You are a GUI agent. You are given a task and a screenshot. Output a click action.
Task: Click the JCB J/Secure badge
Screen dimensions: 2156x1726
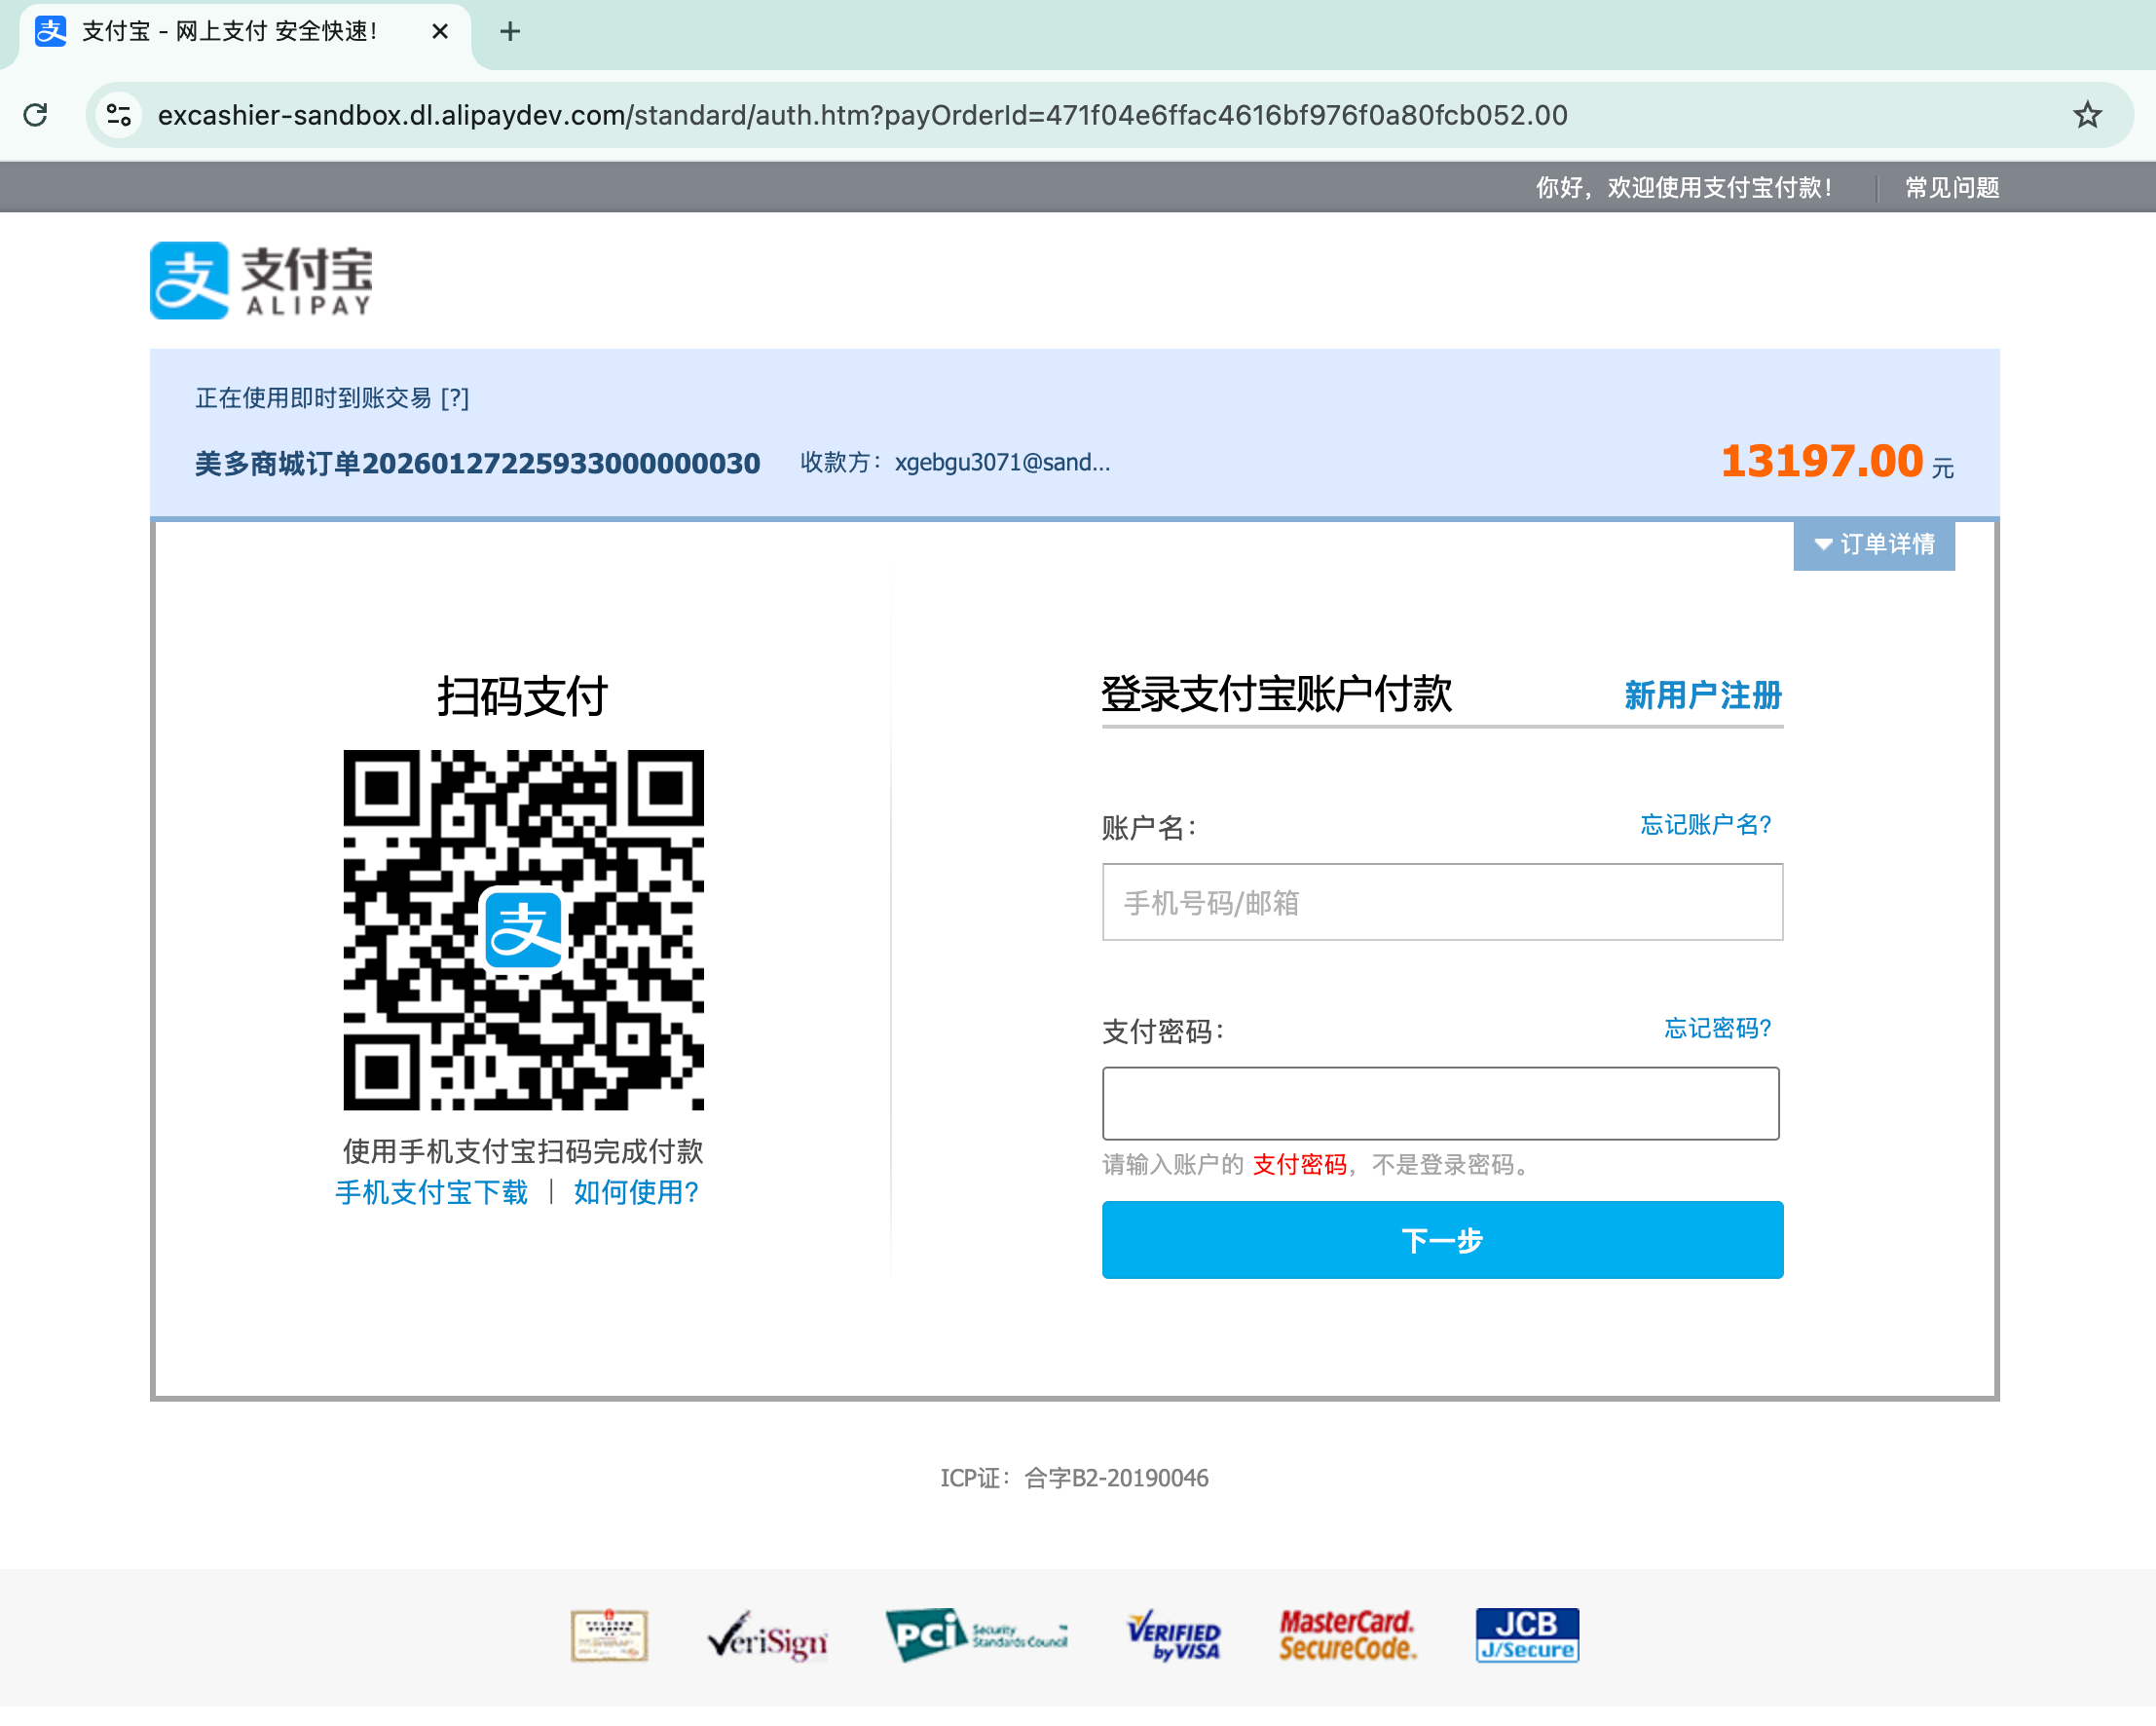1527,1635
